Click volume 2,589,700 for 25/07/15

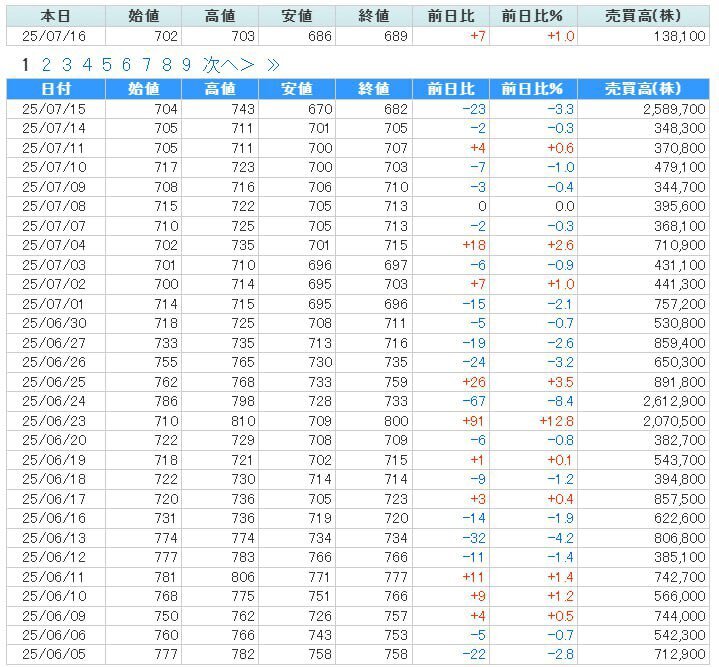(674, 109)
